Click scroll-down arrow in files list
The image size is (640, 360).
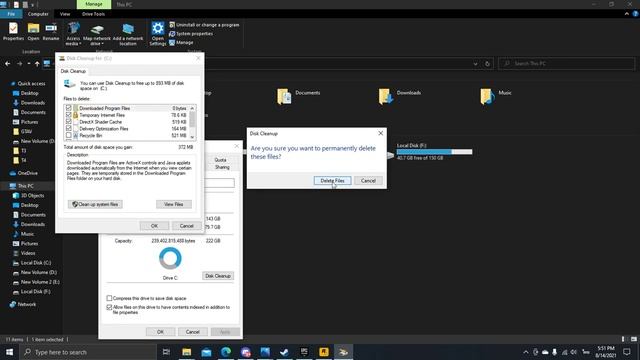click(x=192, y=137)
